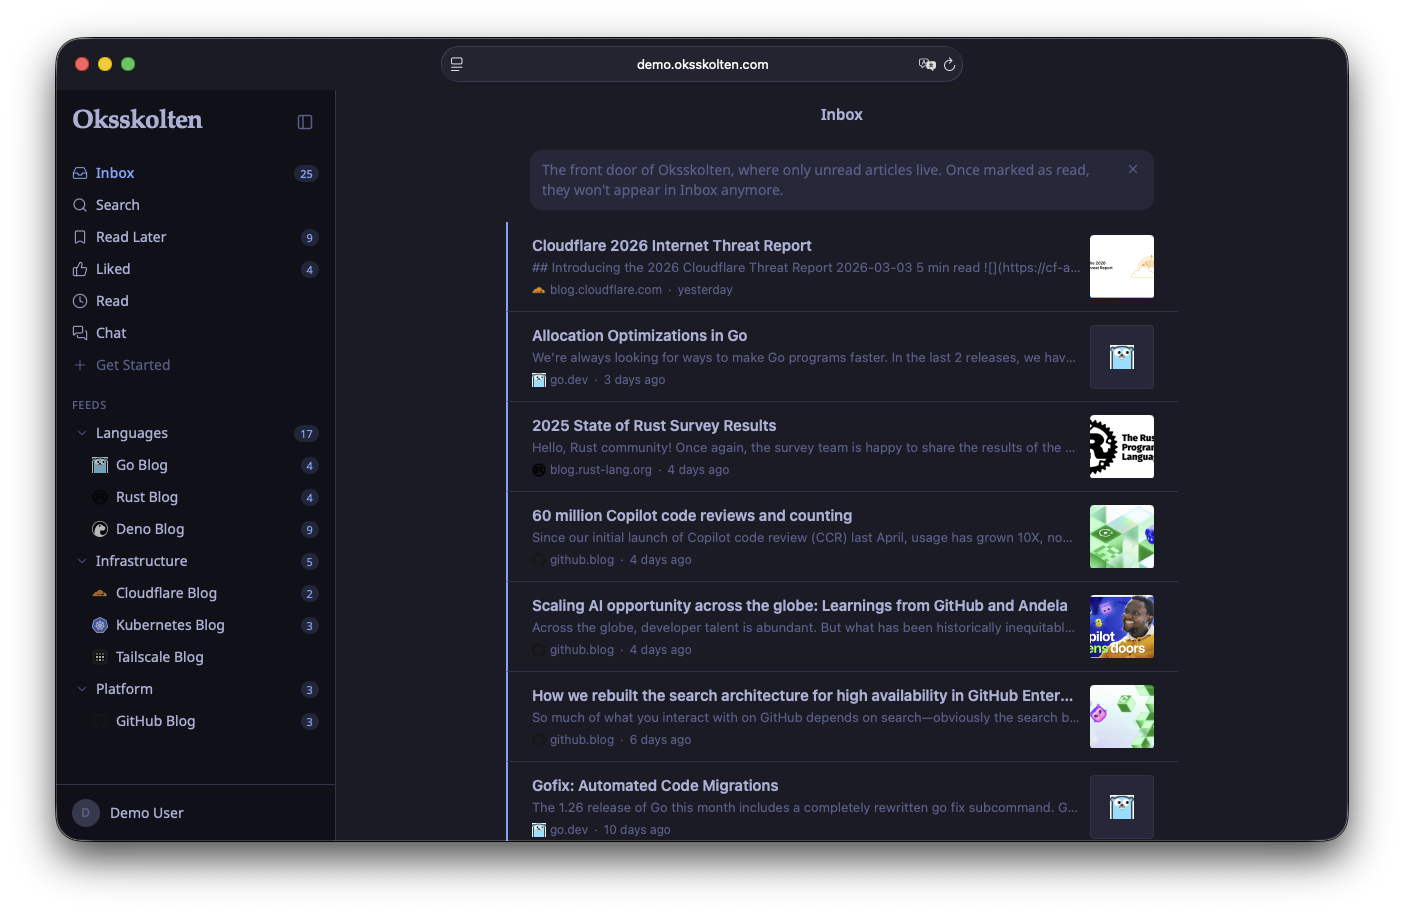Viewport: 1404px width, 915px height.
Task: Collapse the Languages feed folder
Action: coord(82,433)
